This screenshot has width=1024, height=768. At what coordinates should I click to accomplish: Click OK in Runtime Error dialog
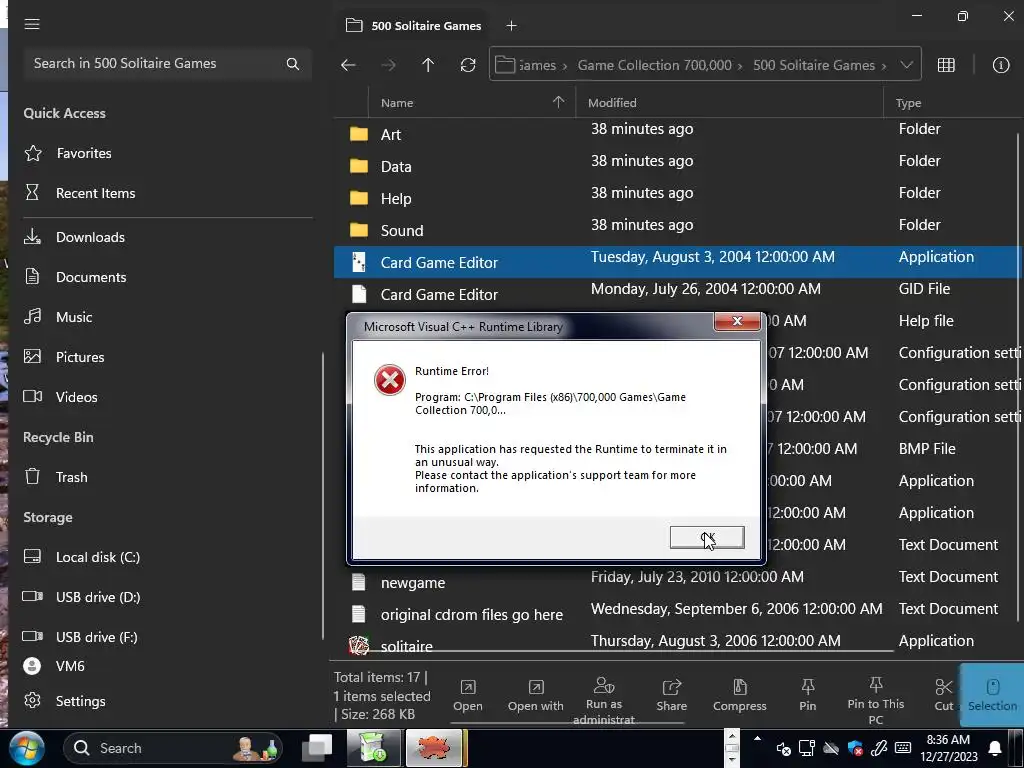click(x=707, y=537)
